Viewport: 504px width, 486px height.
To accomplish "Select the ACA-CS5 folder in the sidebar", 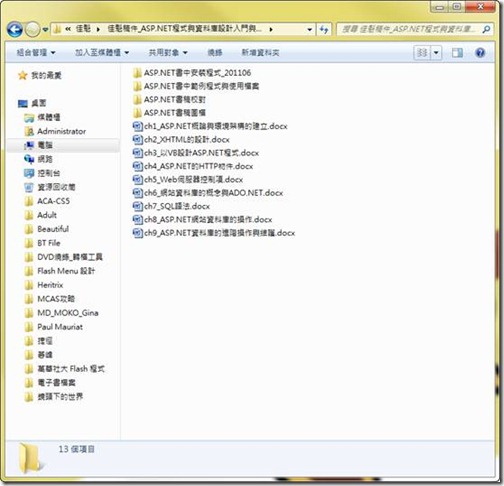I will [47, 201].
